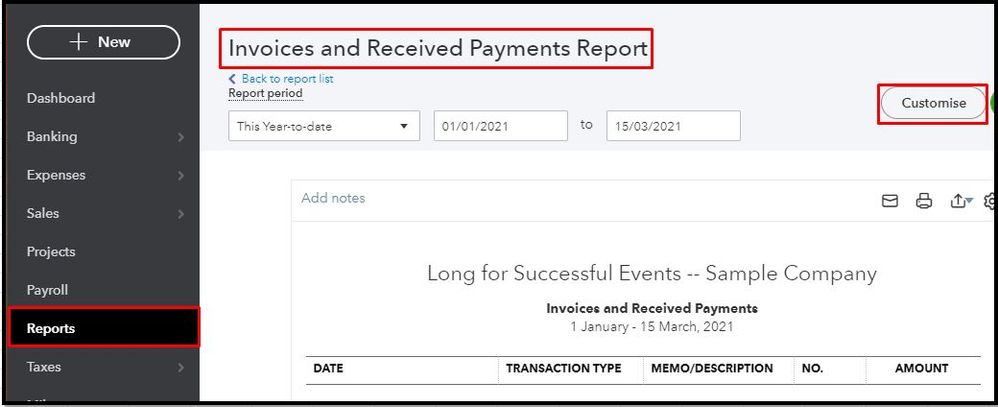Open the Sales menu item
This screenshot has width=998, height=407.
click(x=43, y=213)
